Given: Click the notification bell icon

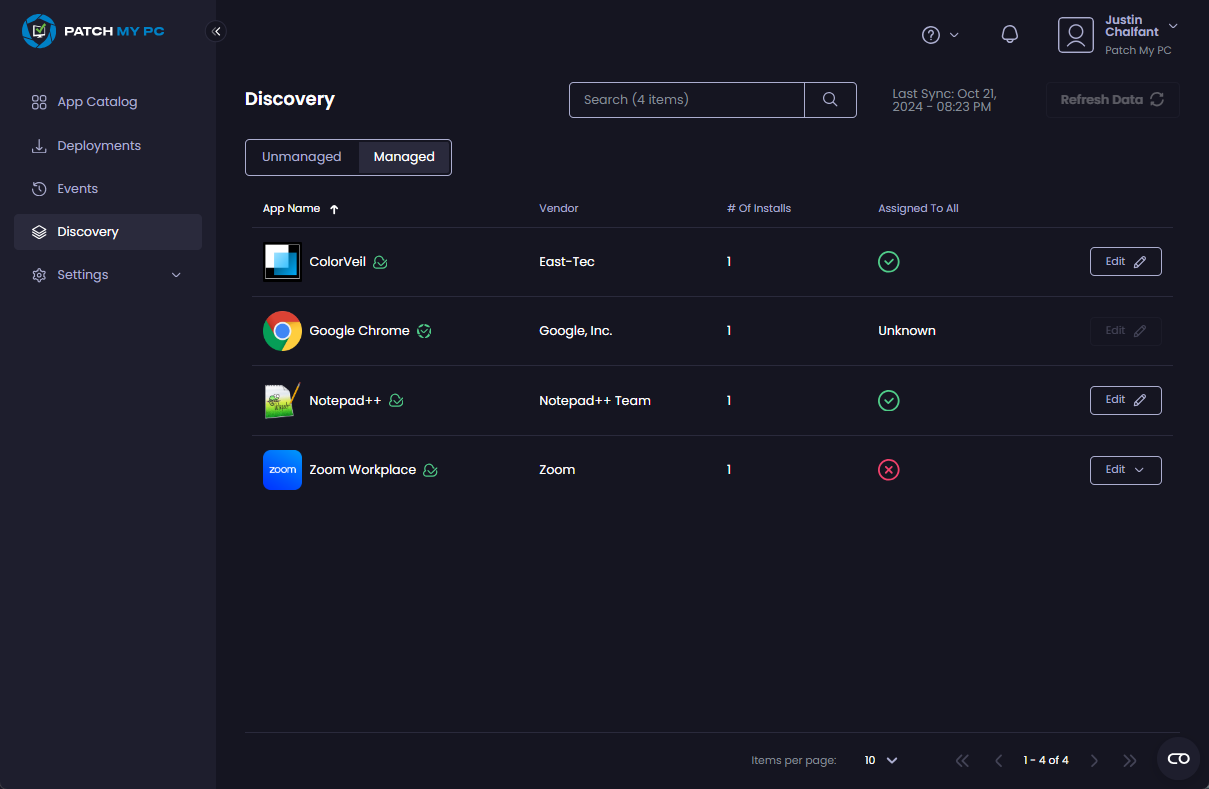Looking at the screenshot, I should click(1010, 34).
